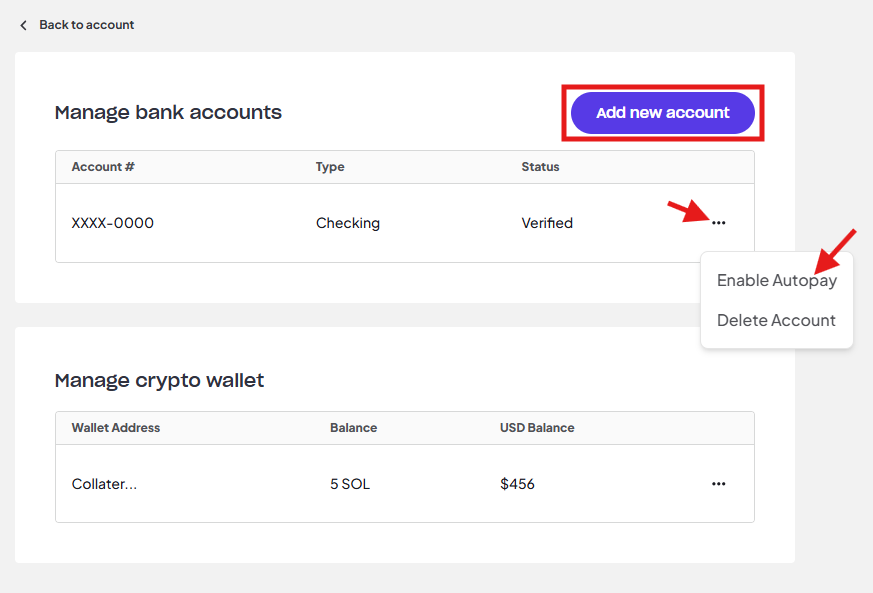Select the XXXX-0000 account number

[112, 223]
